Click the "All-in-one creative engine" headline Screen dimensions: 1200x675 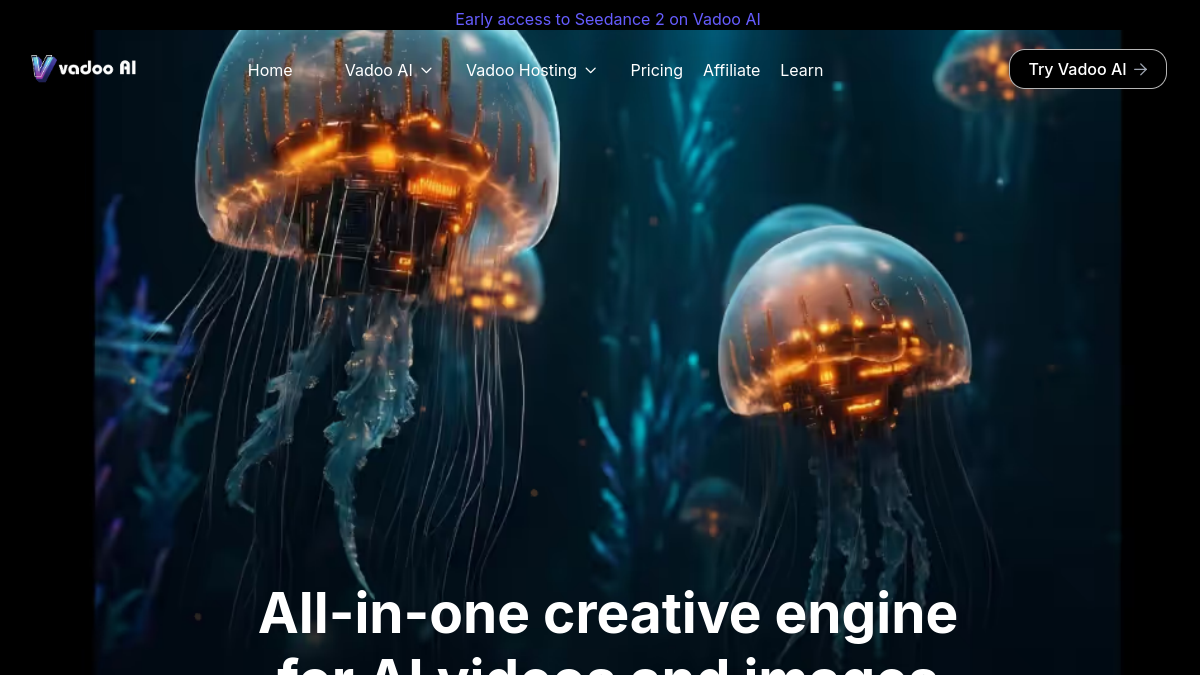(608, 613)
